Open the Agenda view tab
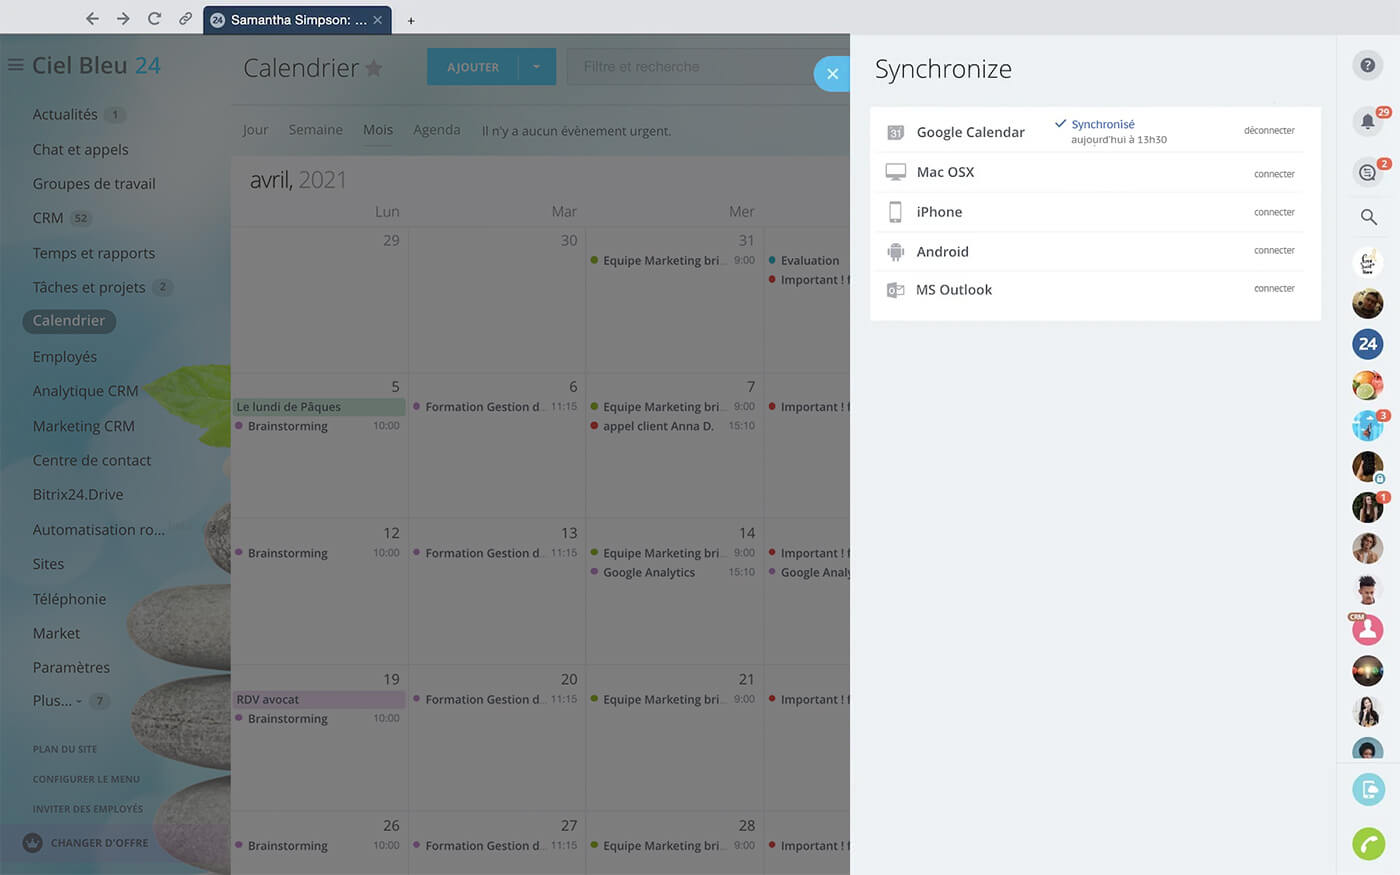Viewport: 1400px width, 875px height. pyautogui.click(x=436, y=130)
